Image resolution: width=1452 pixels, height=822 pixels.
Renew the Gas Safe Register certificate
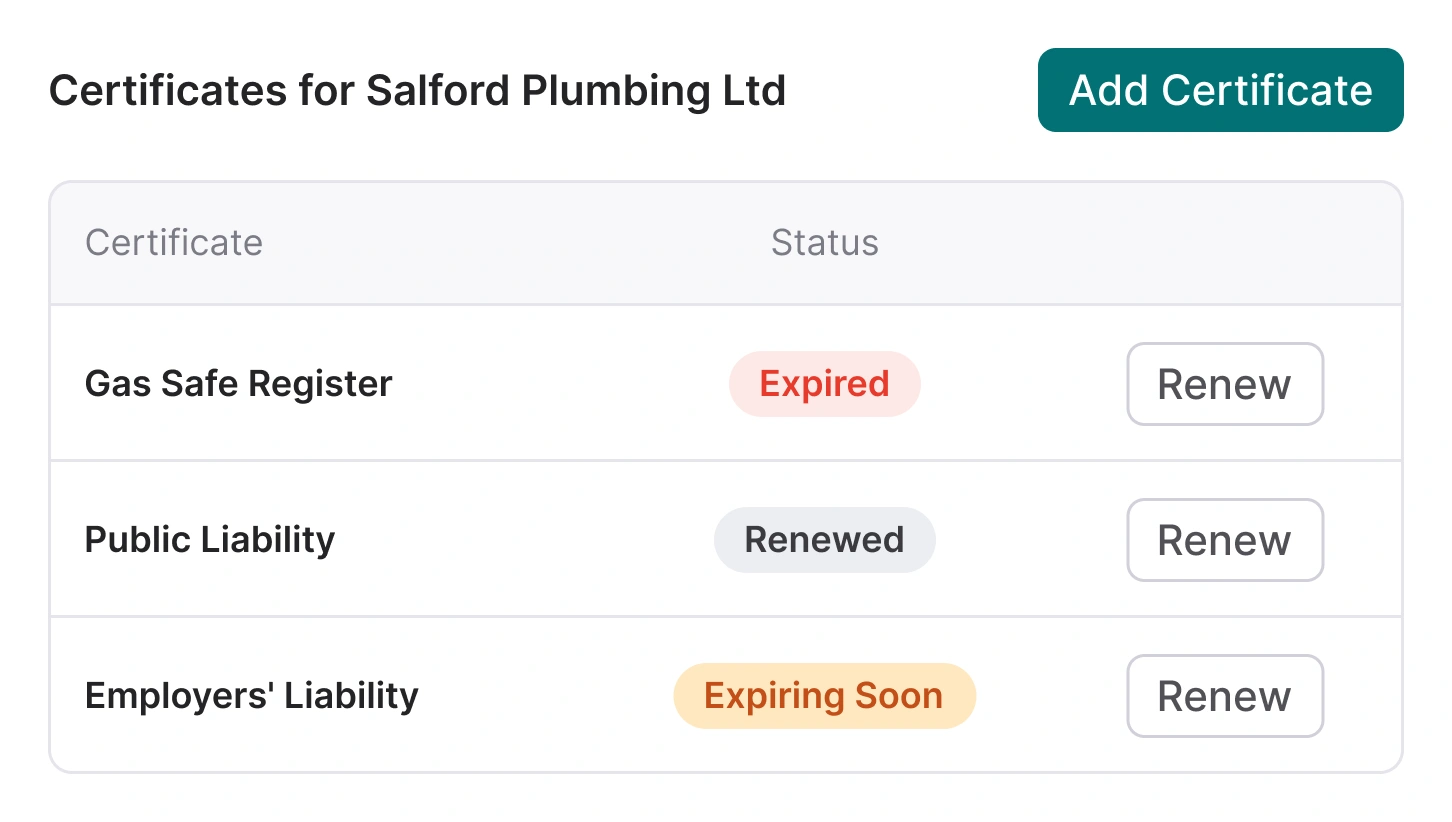[1225, 384]
